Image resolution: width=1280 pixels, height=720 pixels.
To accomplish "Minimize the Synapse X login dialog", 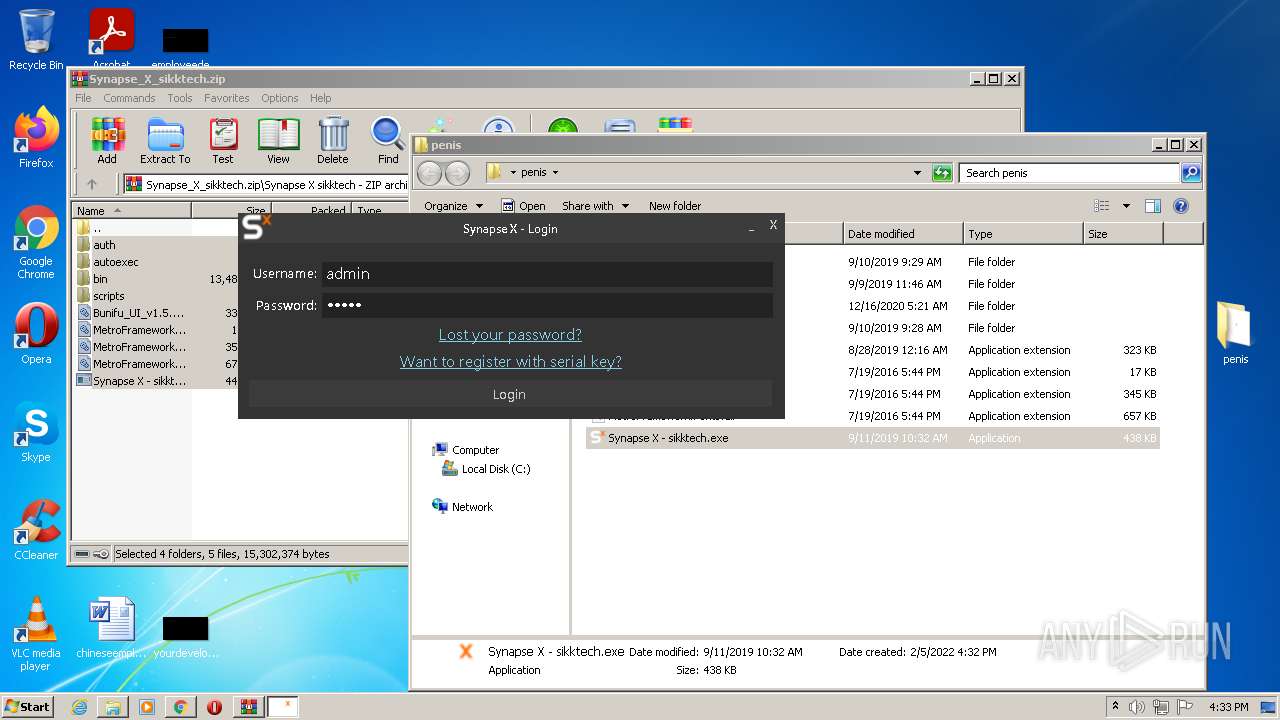I will coord(751,228).
